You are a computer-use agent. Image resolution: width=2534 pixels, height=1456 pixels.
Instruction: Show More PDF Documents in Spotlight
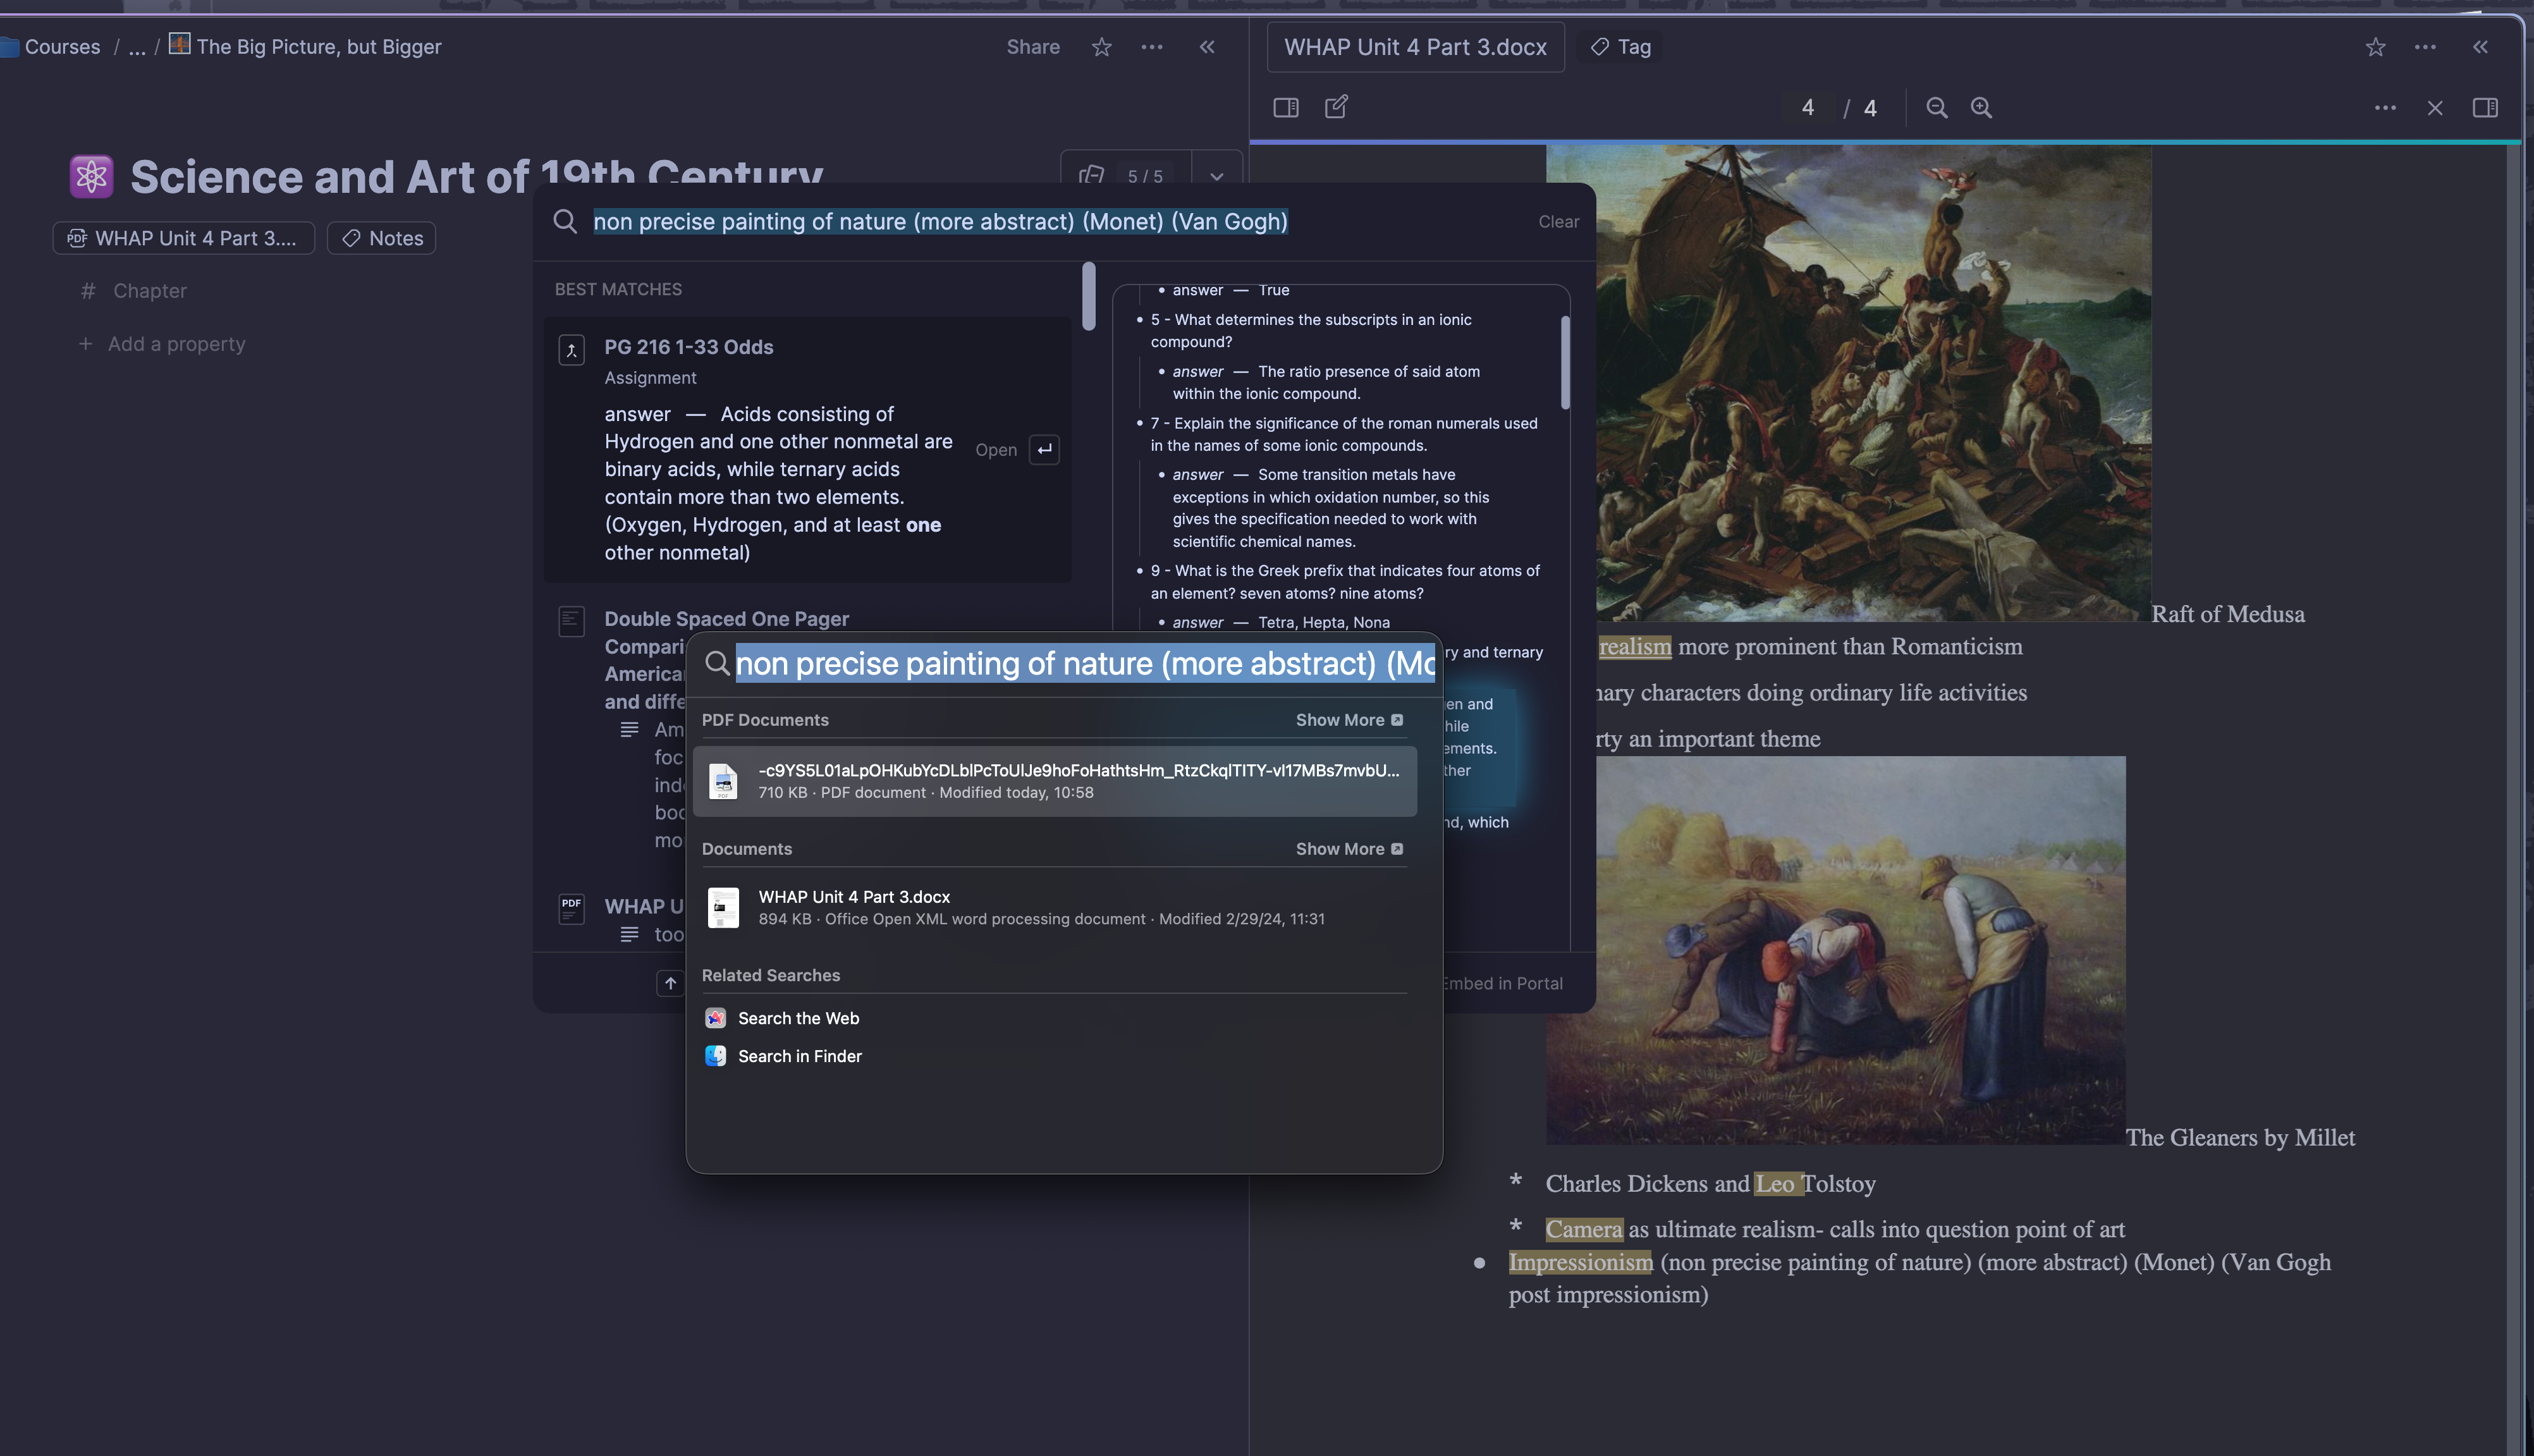1349,720
